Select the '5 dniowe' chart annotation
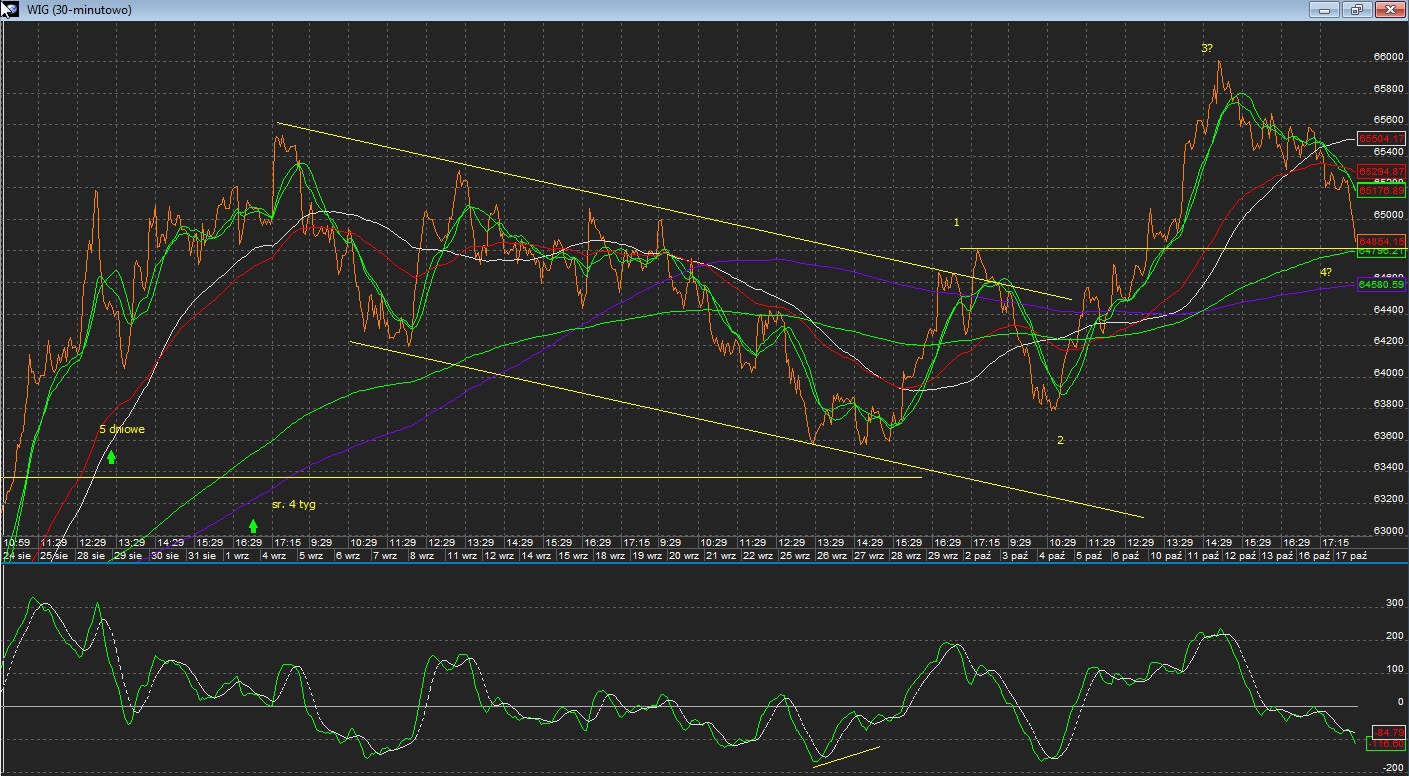 click(122, 429)
